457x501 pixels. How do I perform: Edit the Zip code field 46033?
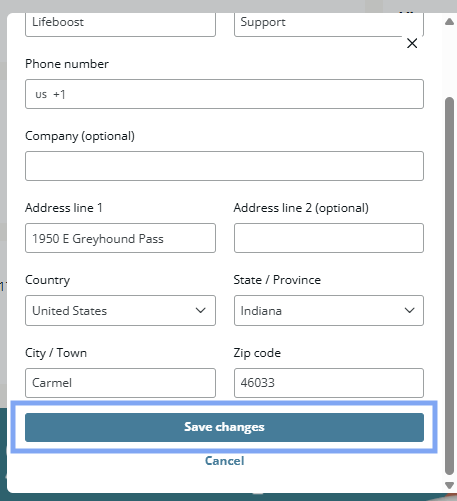pos(329,383)
